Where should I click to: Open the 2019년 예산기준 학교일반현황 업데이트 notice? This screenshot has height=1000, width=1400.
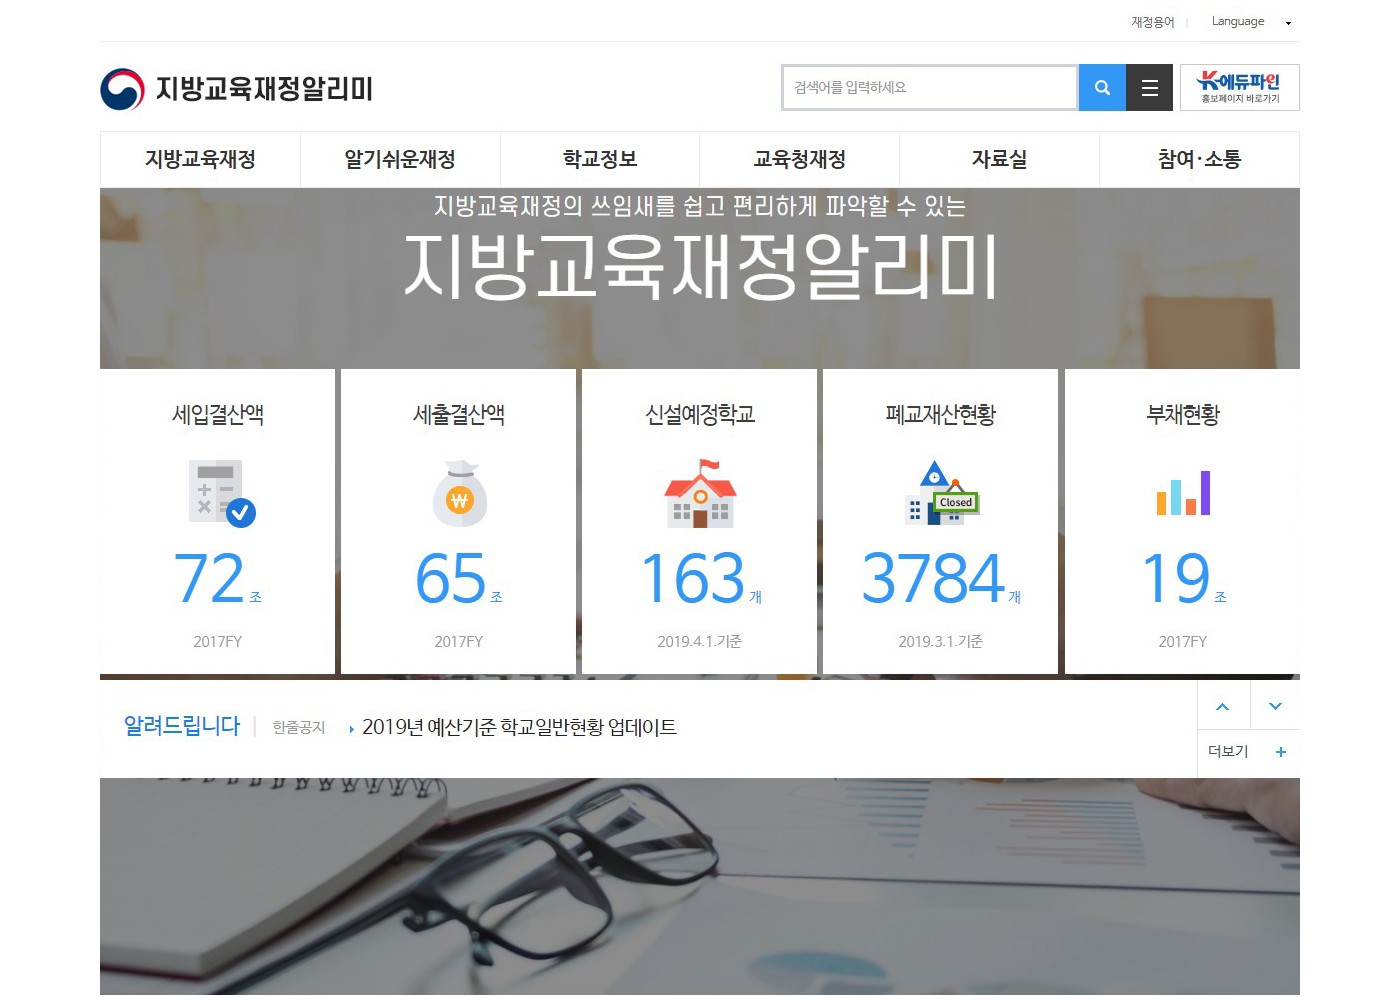tap(519, 728)
